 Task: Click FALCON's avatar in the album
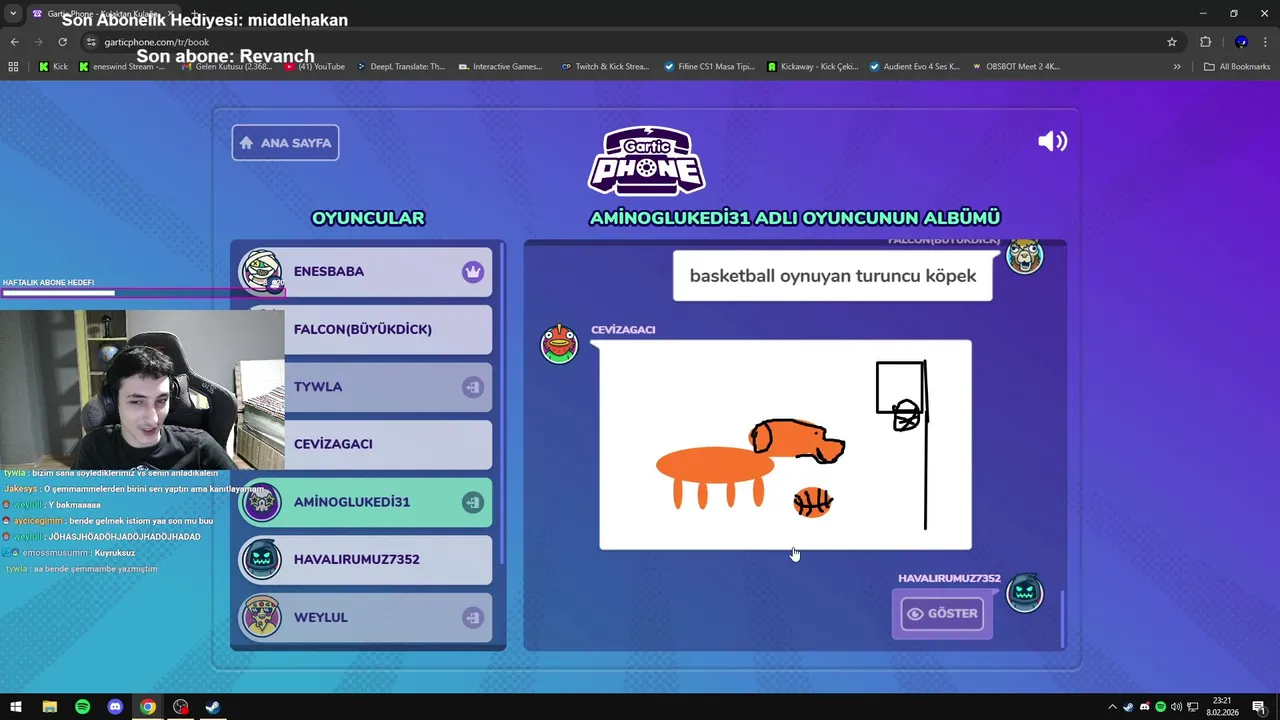(x=1024, y=256)
